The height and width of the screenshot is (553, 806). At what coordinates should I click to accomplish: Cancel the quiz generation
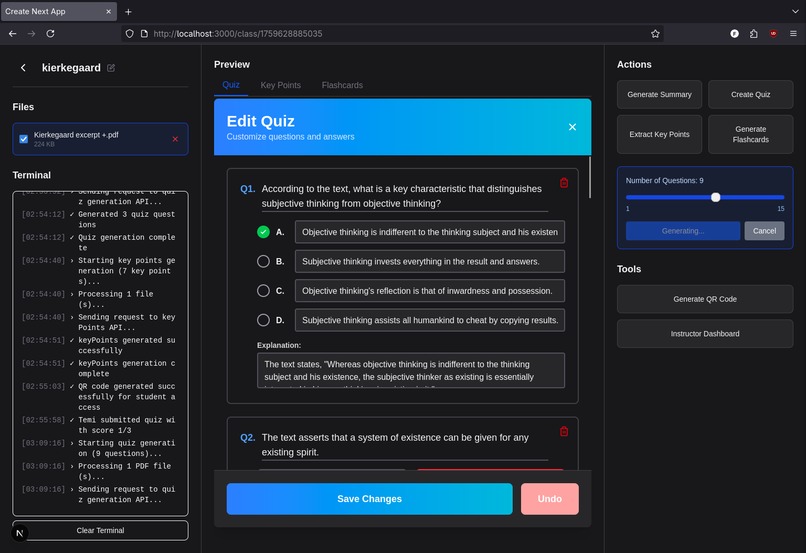[x=764, y=231]
